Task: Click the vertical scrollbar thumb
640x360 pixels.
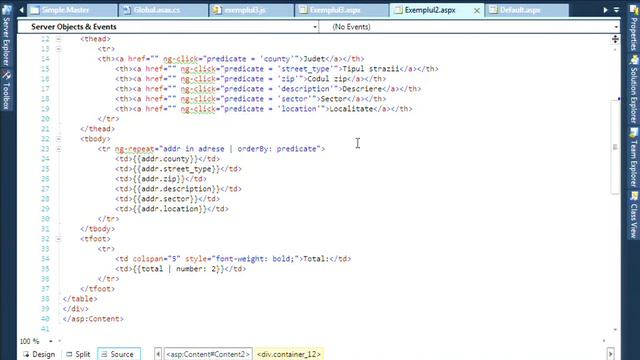Action: coord(615,147)
